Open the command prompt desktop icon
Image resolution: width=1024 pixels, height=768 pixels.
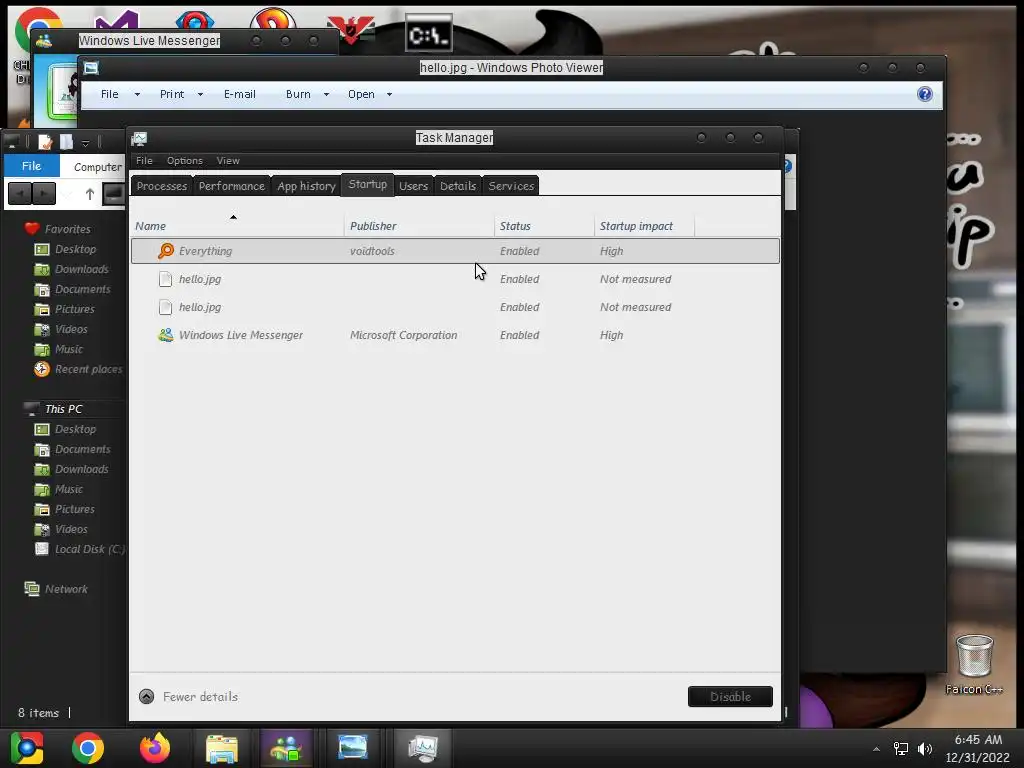428,34
